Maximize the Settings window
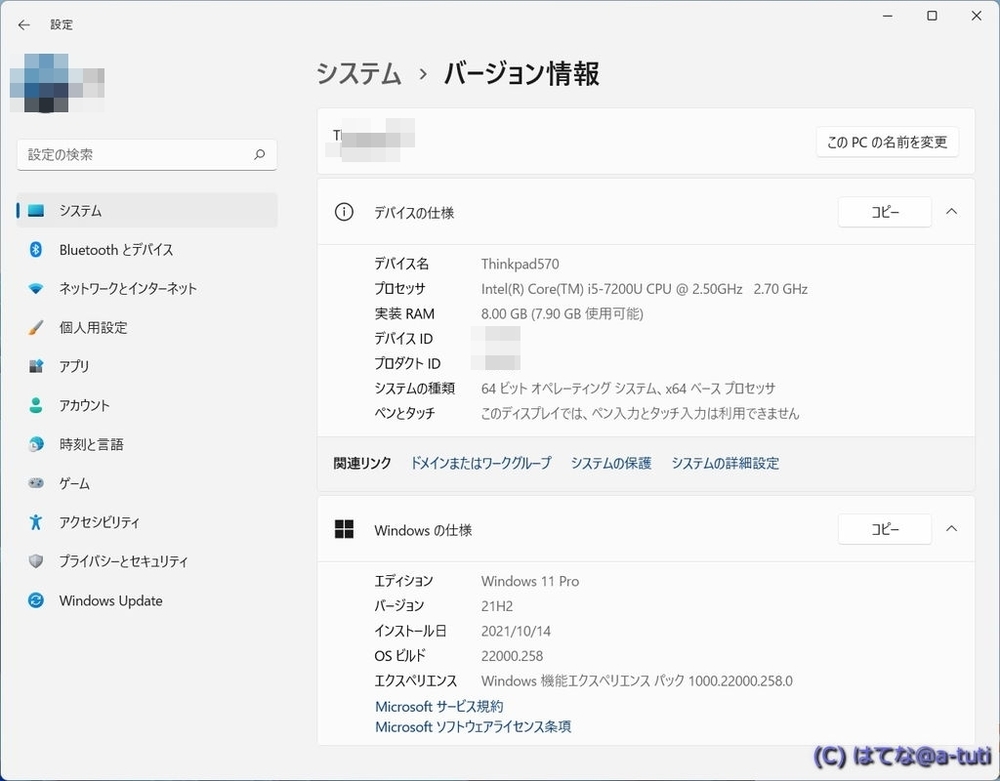 pos(932,16)
